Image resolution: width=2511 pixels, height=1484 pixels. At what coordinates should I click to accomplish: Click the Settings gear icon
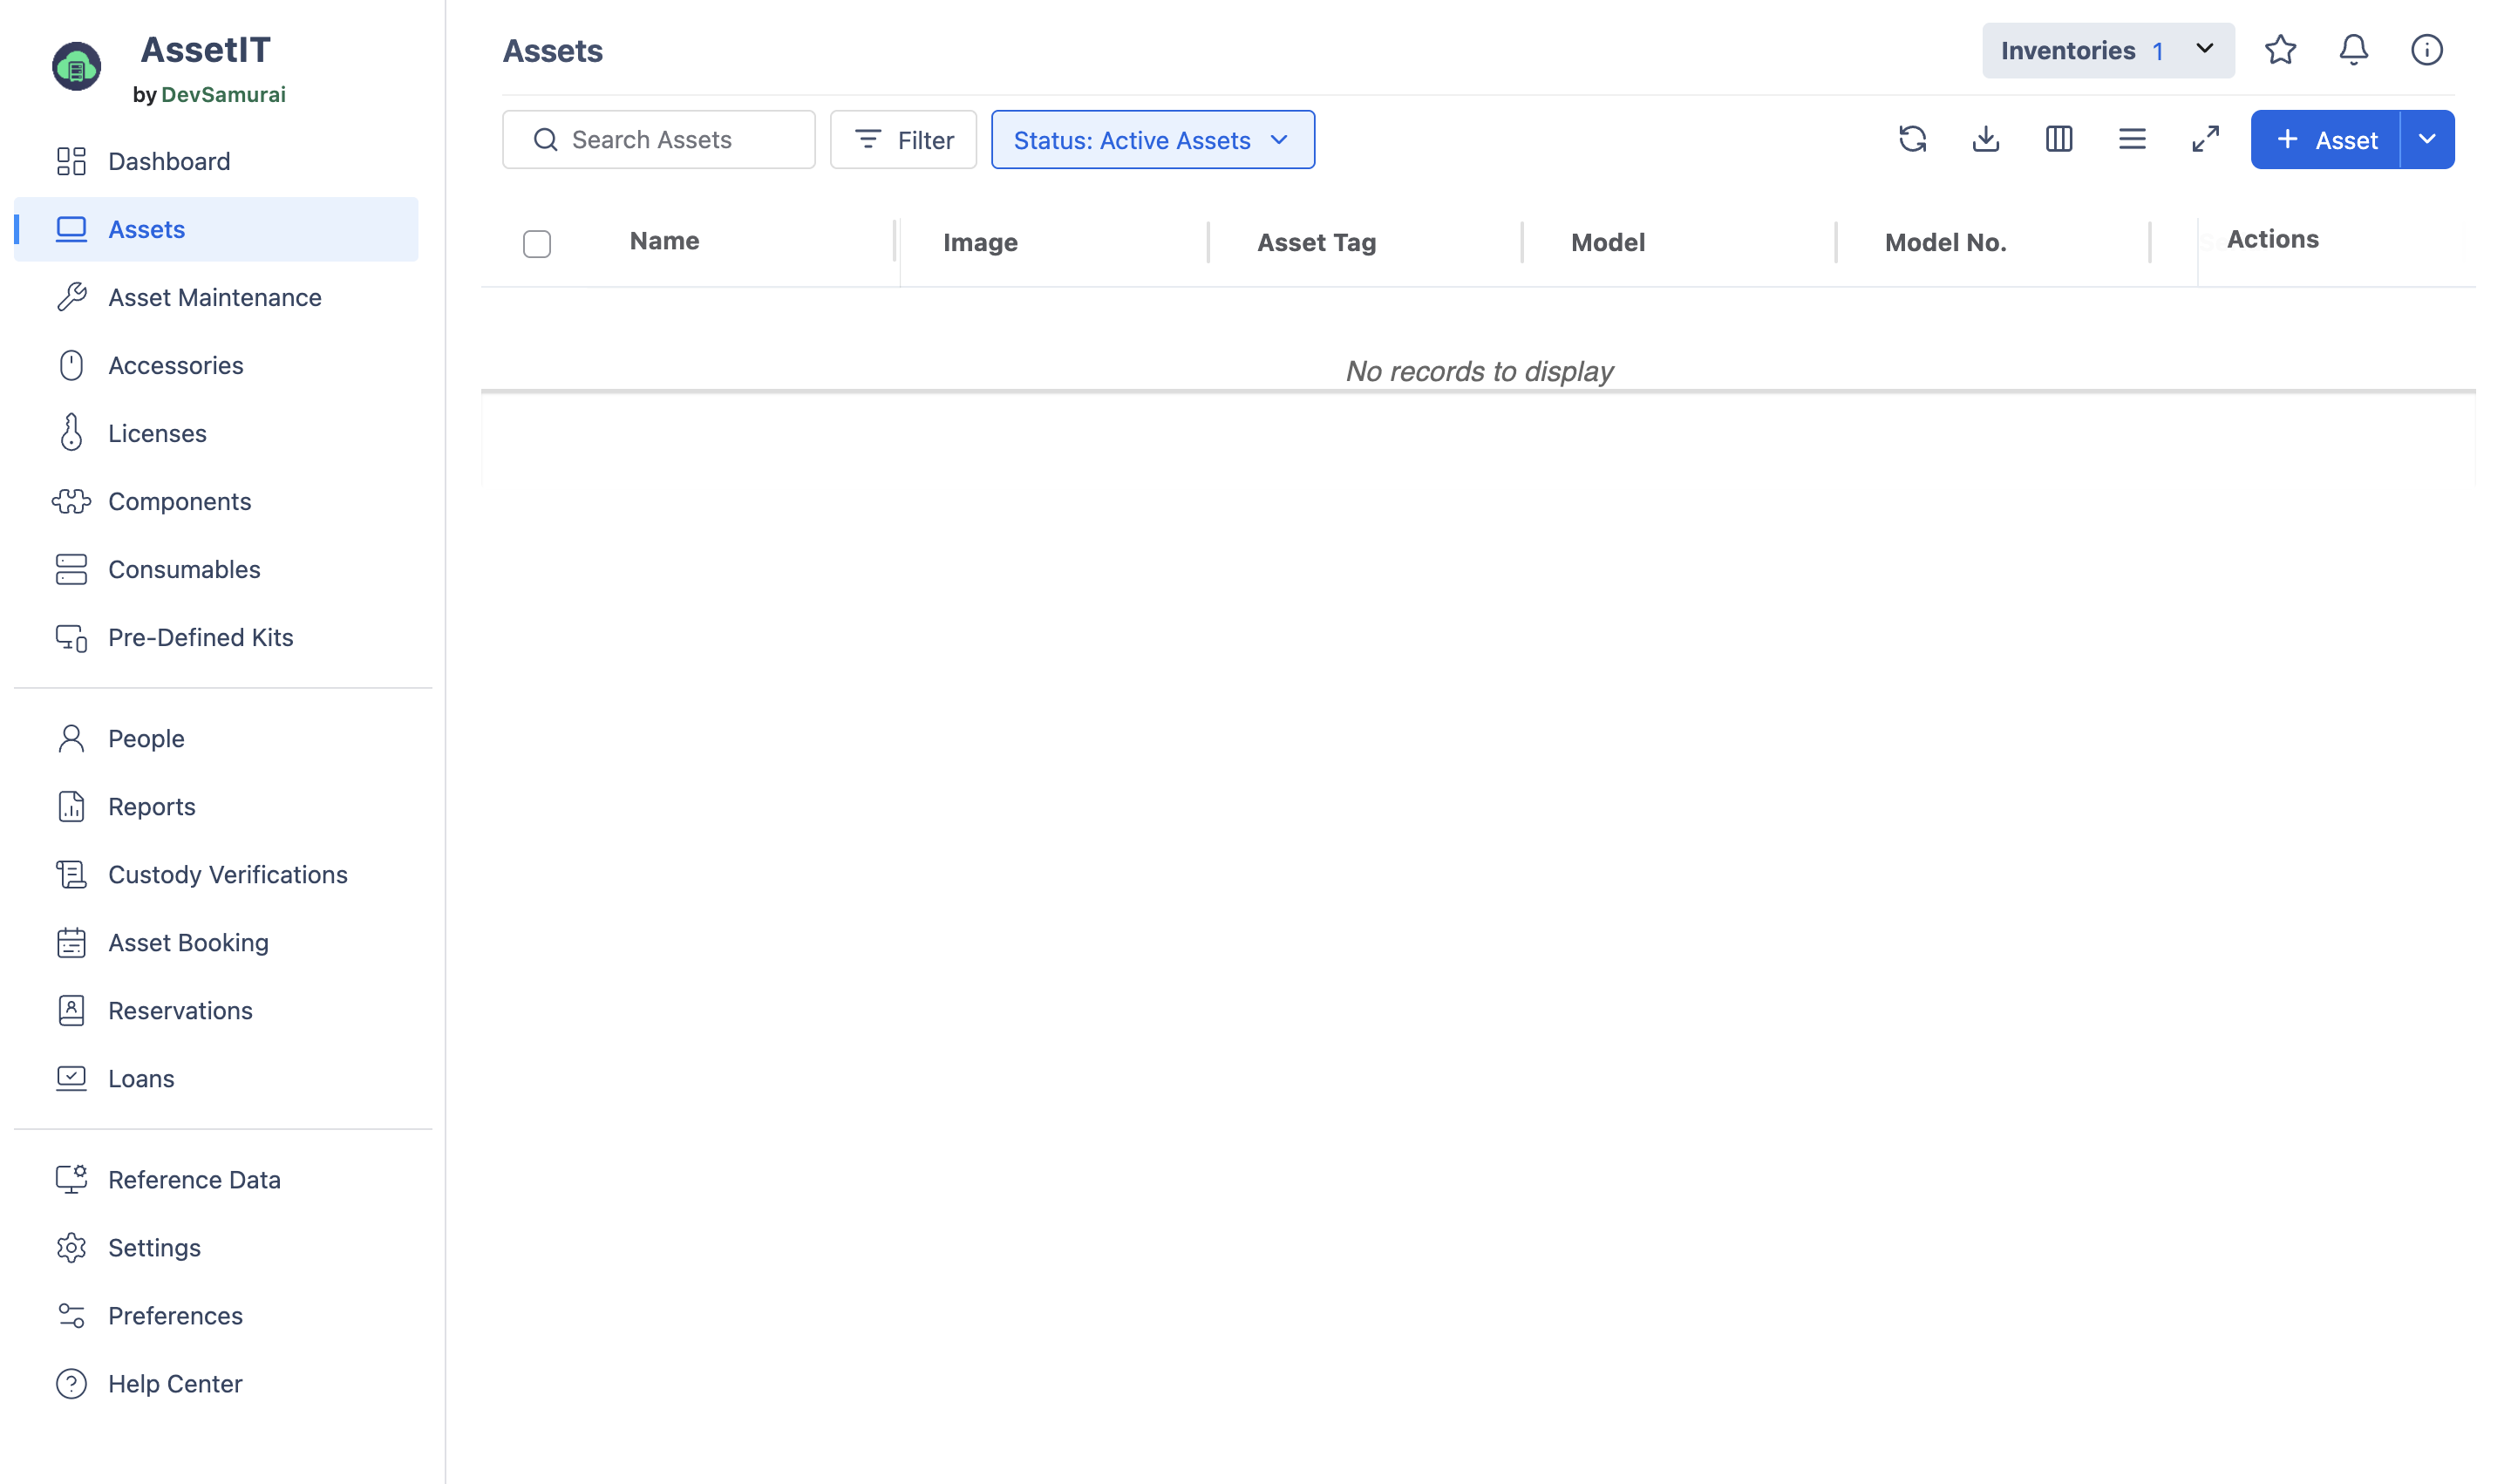pos(71,1247)
